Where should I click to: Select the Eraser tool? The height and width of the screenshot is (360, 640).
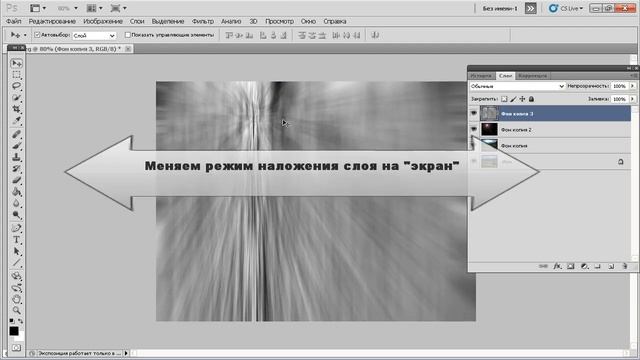16,180
